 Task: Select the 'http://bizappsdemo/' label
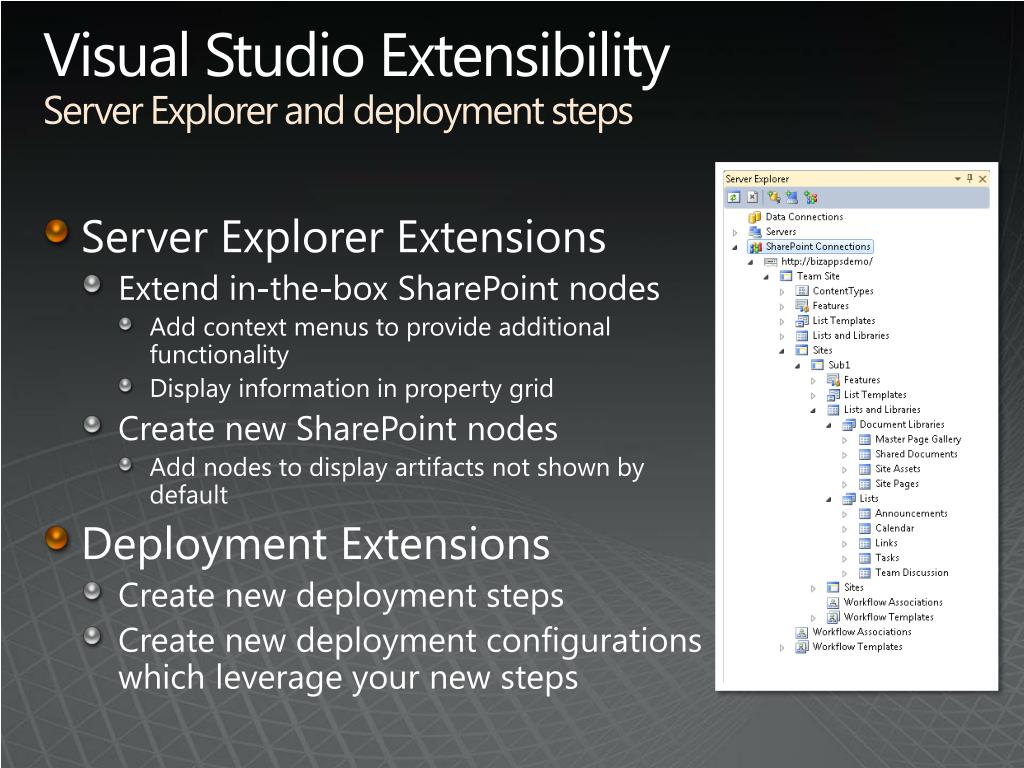point(827,261)
